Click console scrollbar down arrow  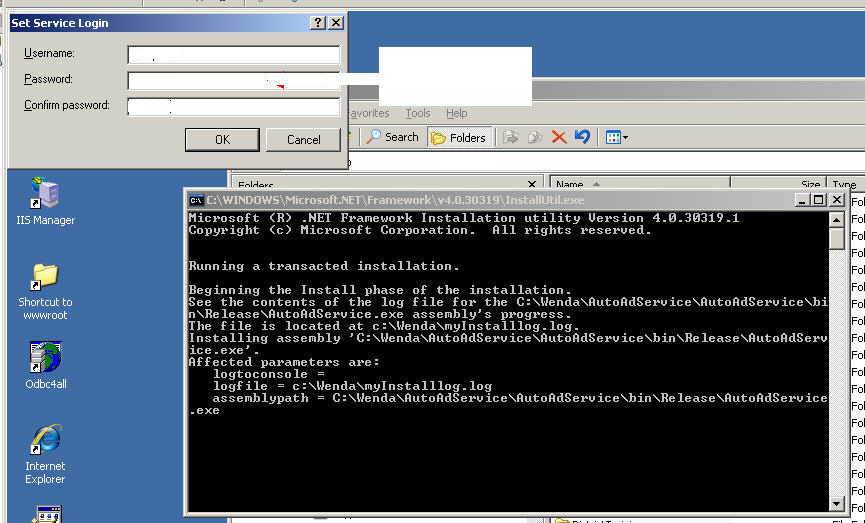tap(837, 503)
